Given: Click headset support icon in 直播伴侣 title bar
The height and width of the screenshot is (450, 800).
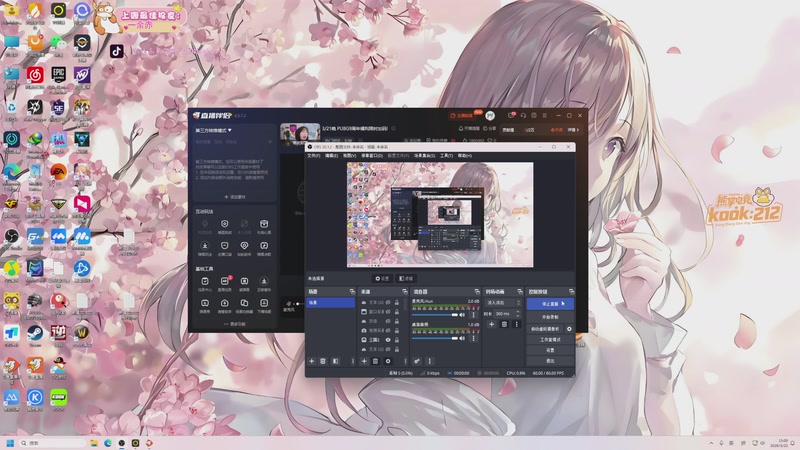Looking at the screenshot, I should (523, 116).
